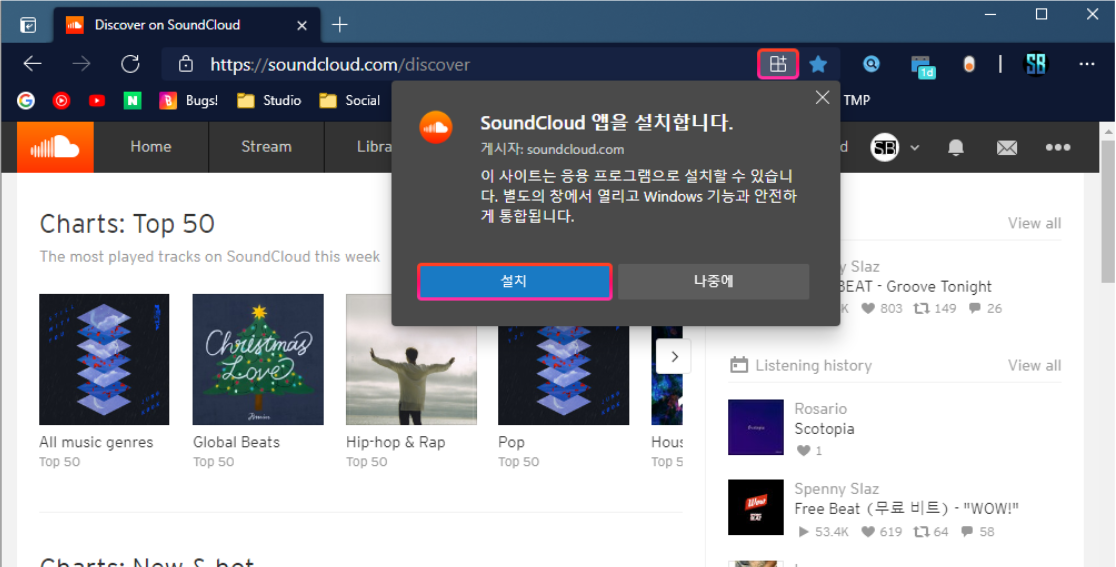The height and width of the screenshot is (567, 1116).
Task: Open the 1d calendar extension icon
Action: [923, 66]
